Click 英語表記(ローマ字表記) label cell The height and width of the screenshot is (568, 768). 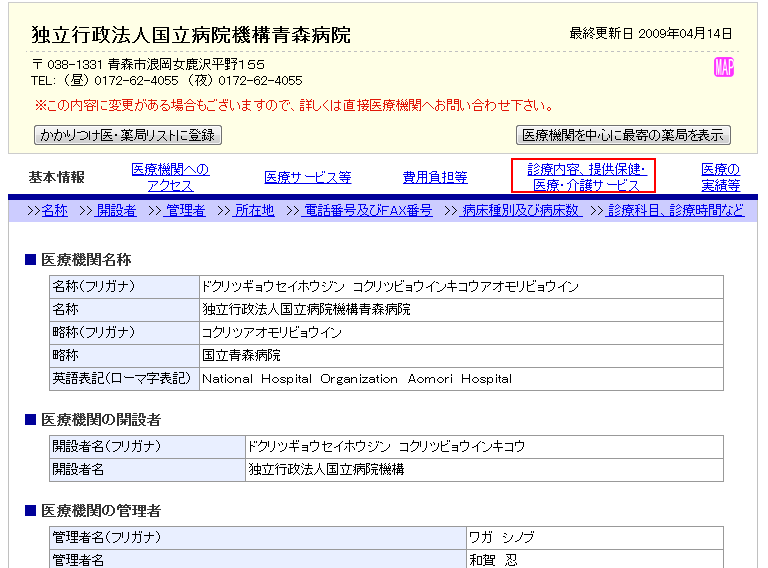click(124, 379)
